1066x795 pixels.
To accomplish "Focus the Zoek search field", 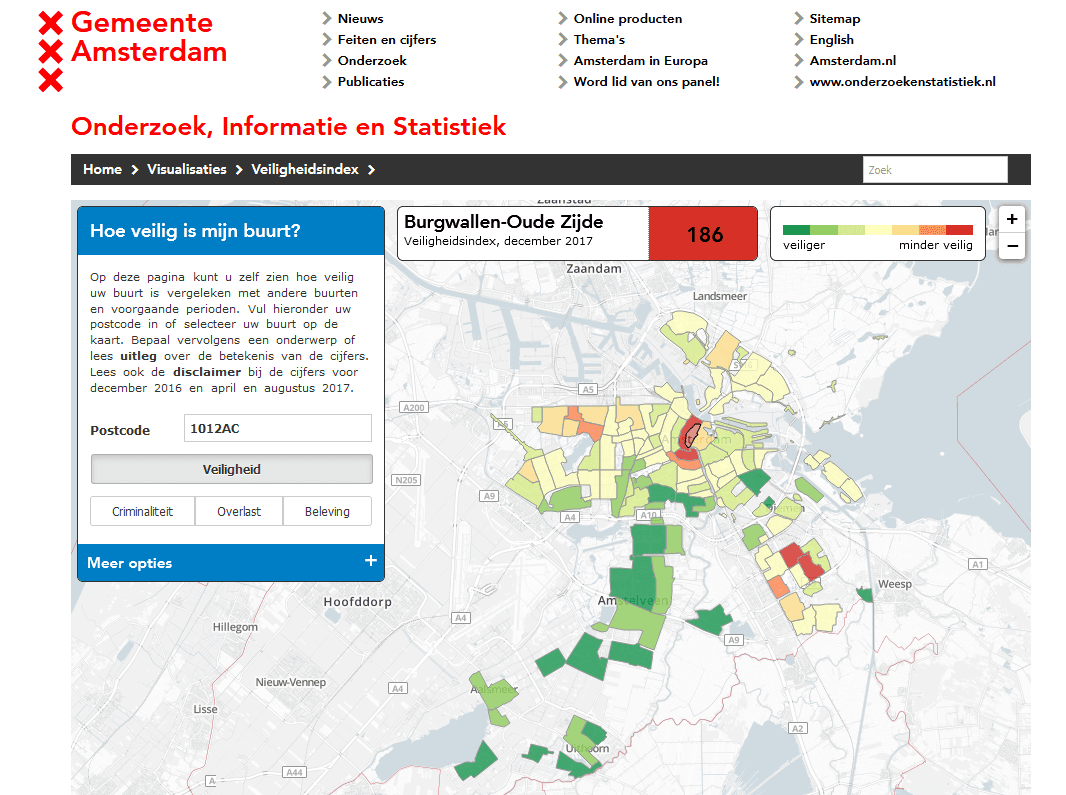I will coord(935,170).
